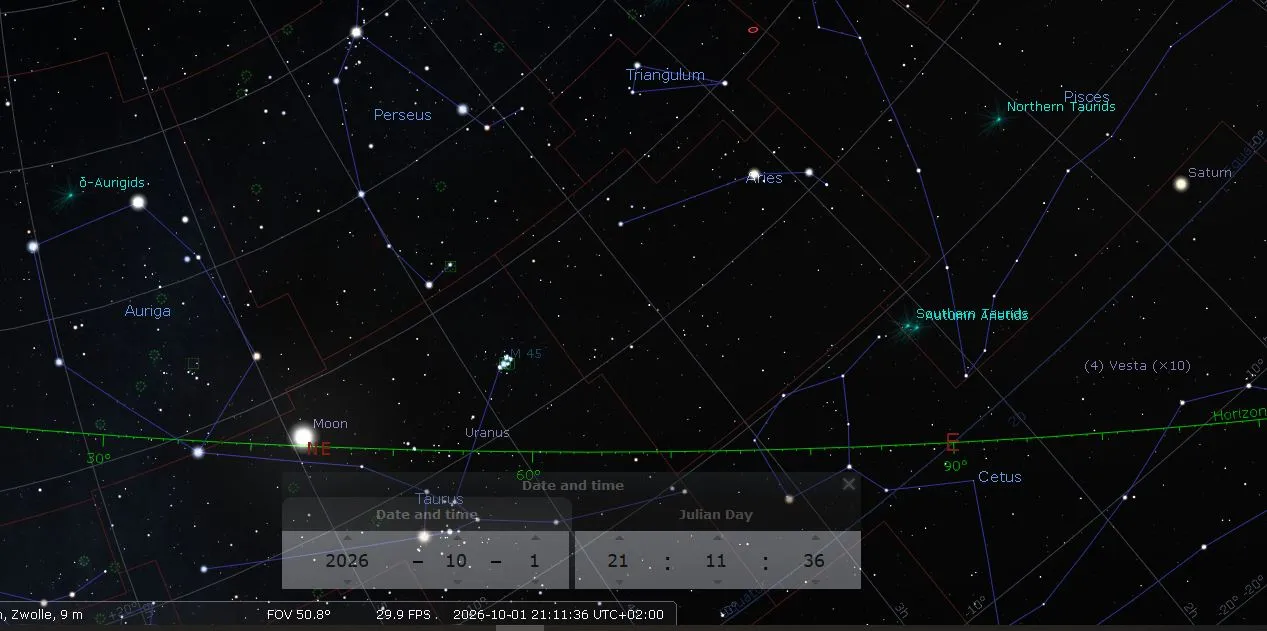
Task: Click the Perseus constellation label
Action: [x=403, y=115]
